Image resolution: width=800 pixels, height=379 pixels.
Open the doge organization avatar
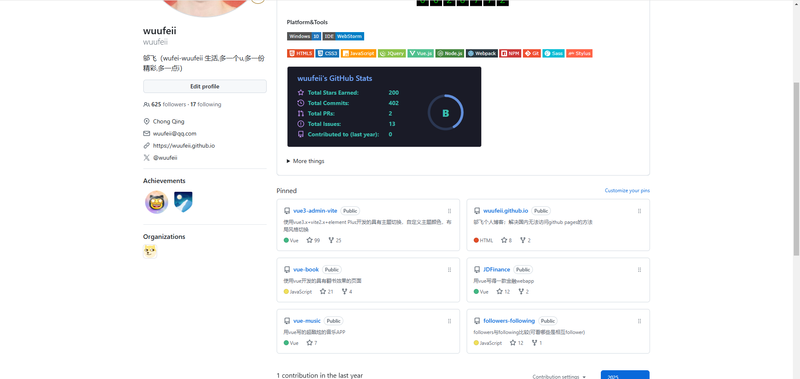pos(150,251)
